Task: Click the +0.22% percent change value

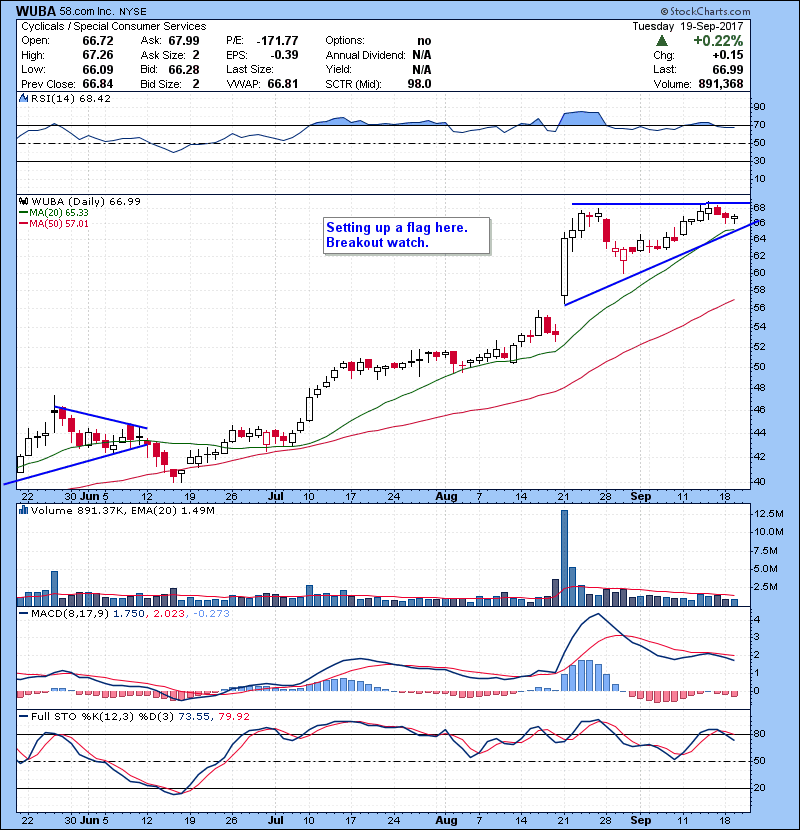Action: 718,41
